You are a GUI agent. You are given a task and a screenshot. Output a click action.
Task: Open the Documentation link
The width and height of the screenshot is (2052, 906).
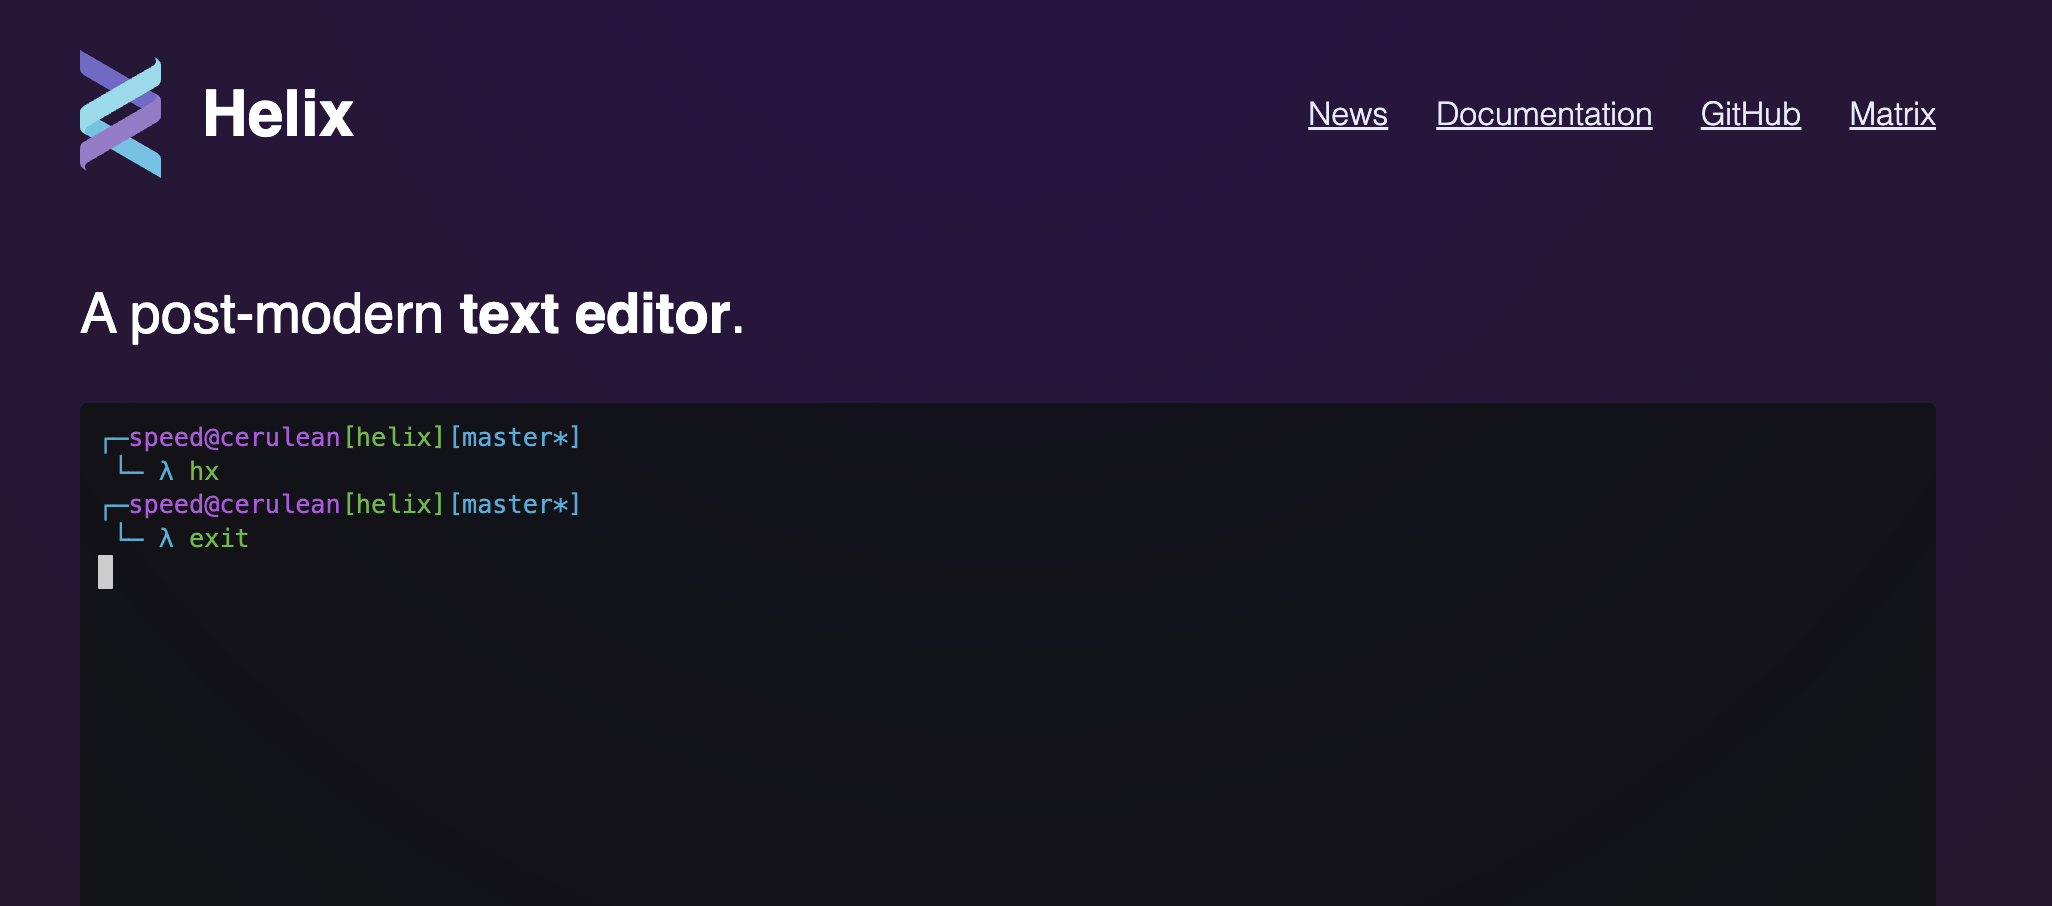1544,114
